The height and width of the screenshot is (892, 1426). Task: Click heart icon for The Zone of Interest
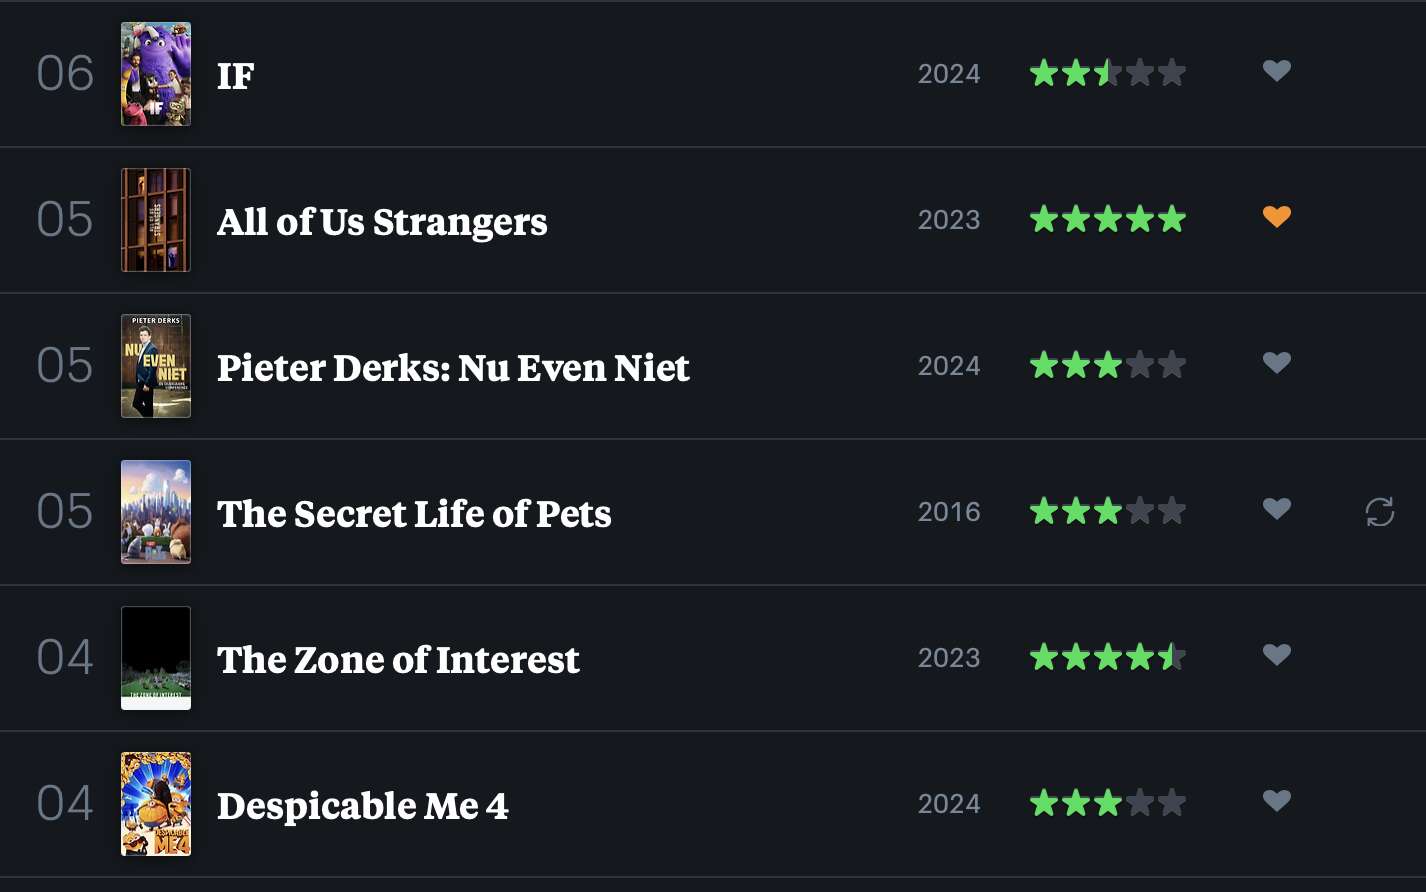point(1276,655)
